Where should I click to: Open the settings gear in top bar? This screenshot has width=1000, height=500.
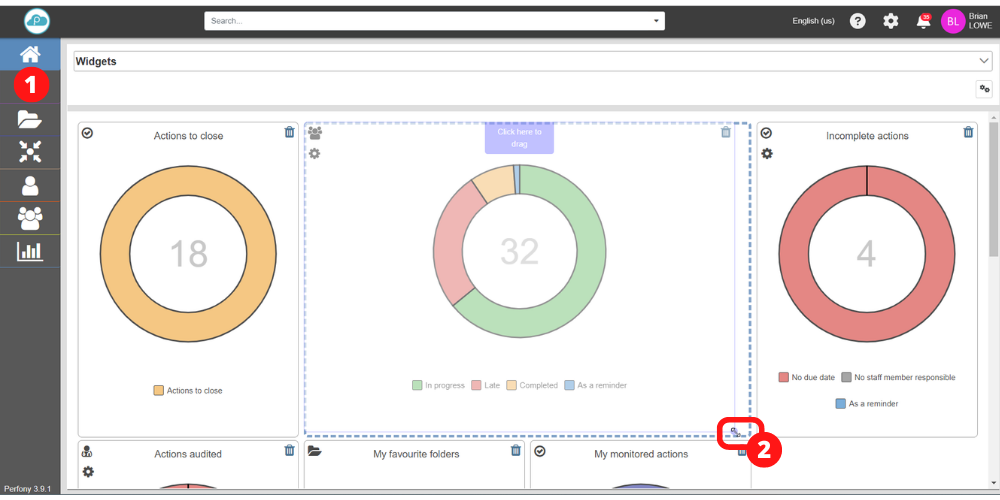coord(890,21)
